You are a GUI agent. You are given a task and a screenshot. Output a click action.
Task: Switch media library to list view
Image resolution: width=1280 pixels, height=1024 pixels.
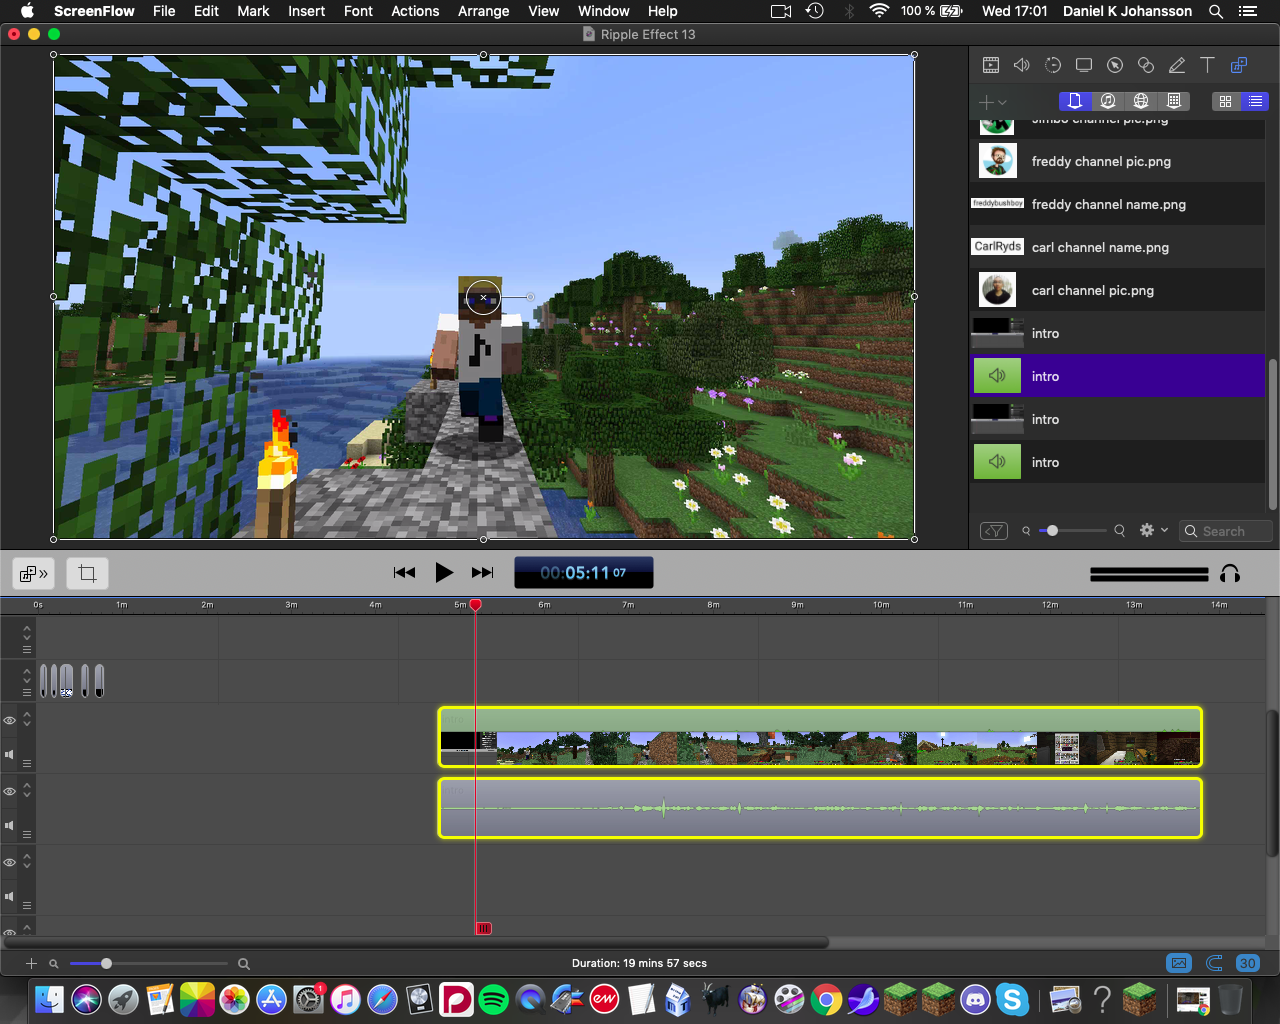point(1255,101)
